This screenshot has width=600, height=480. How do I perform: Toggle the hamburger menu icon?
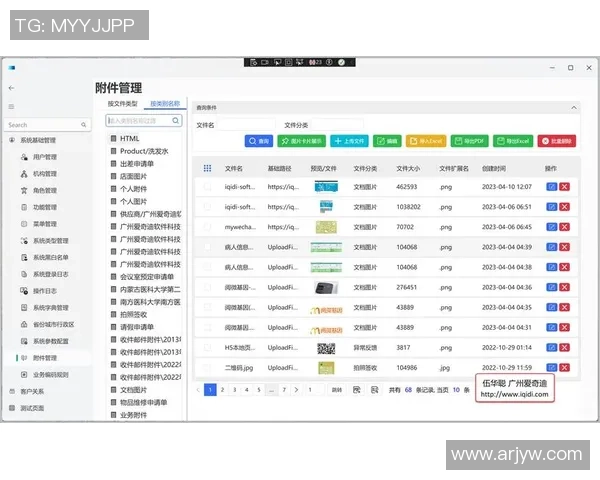click(11, 106)
